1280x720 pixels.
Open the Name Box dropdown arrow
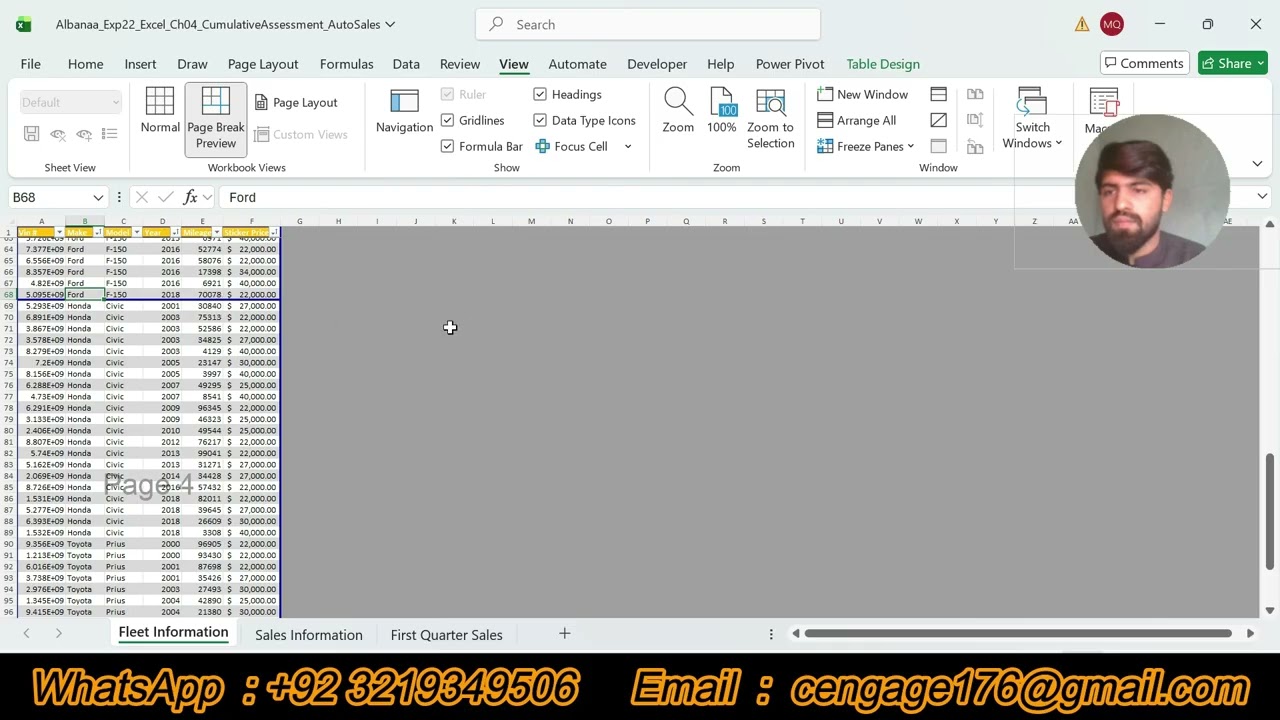click(98, 198)
